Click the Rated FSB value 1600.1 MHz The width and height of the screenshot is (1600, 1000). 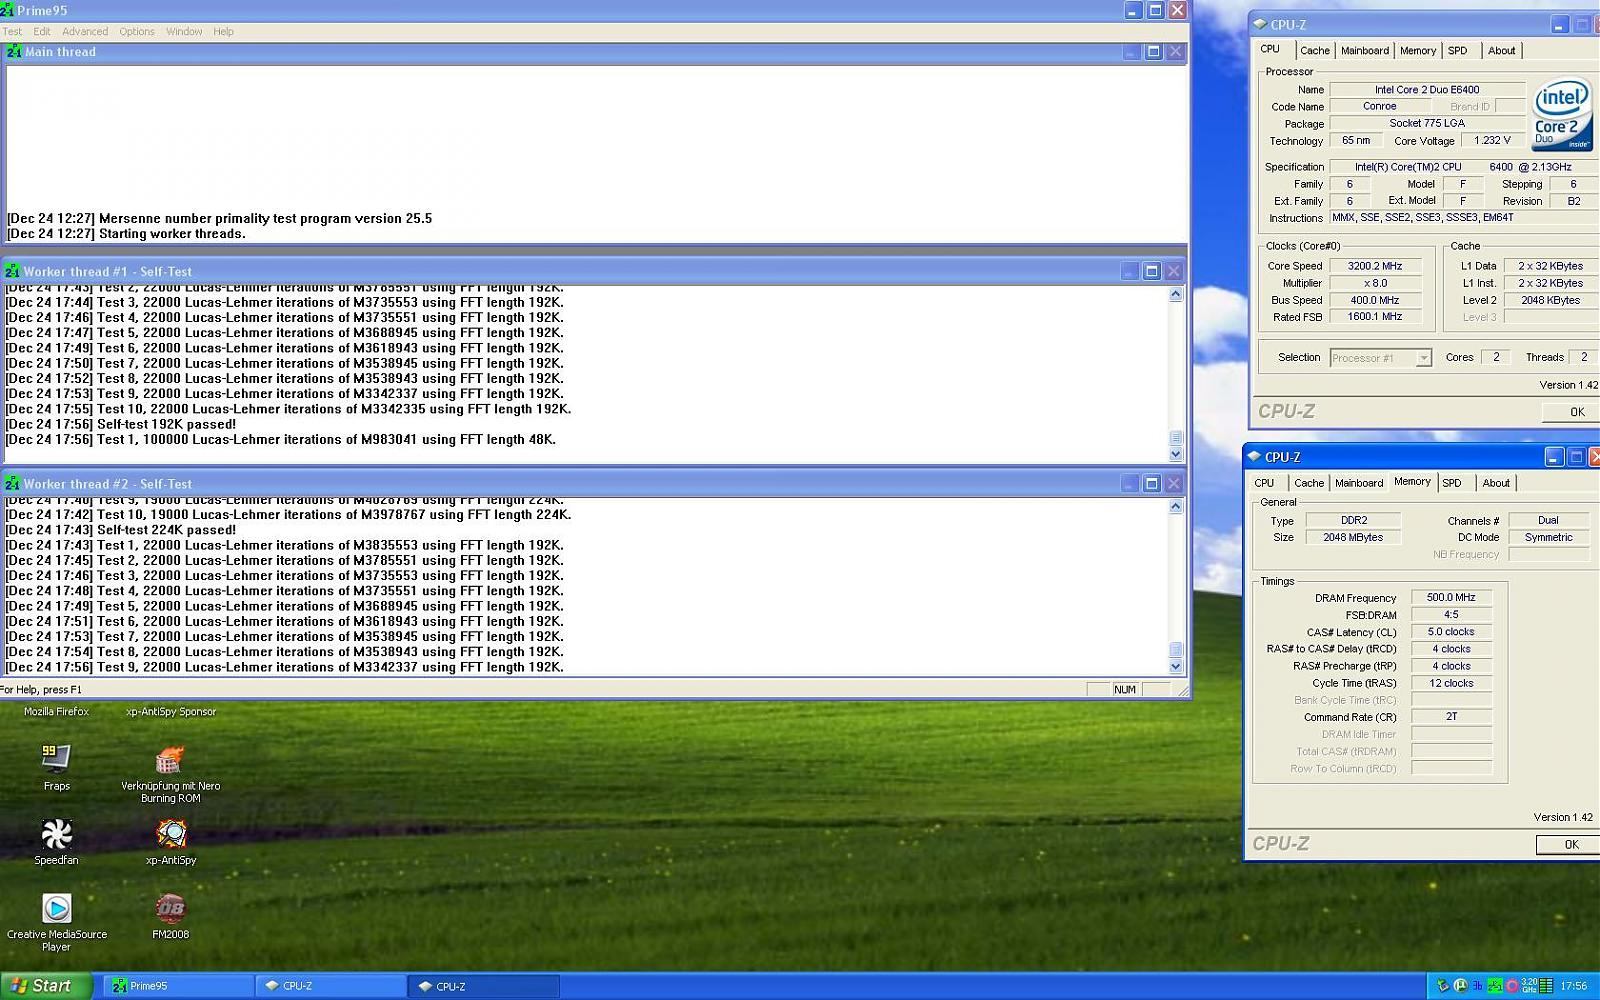(x=1375, y=316)
